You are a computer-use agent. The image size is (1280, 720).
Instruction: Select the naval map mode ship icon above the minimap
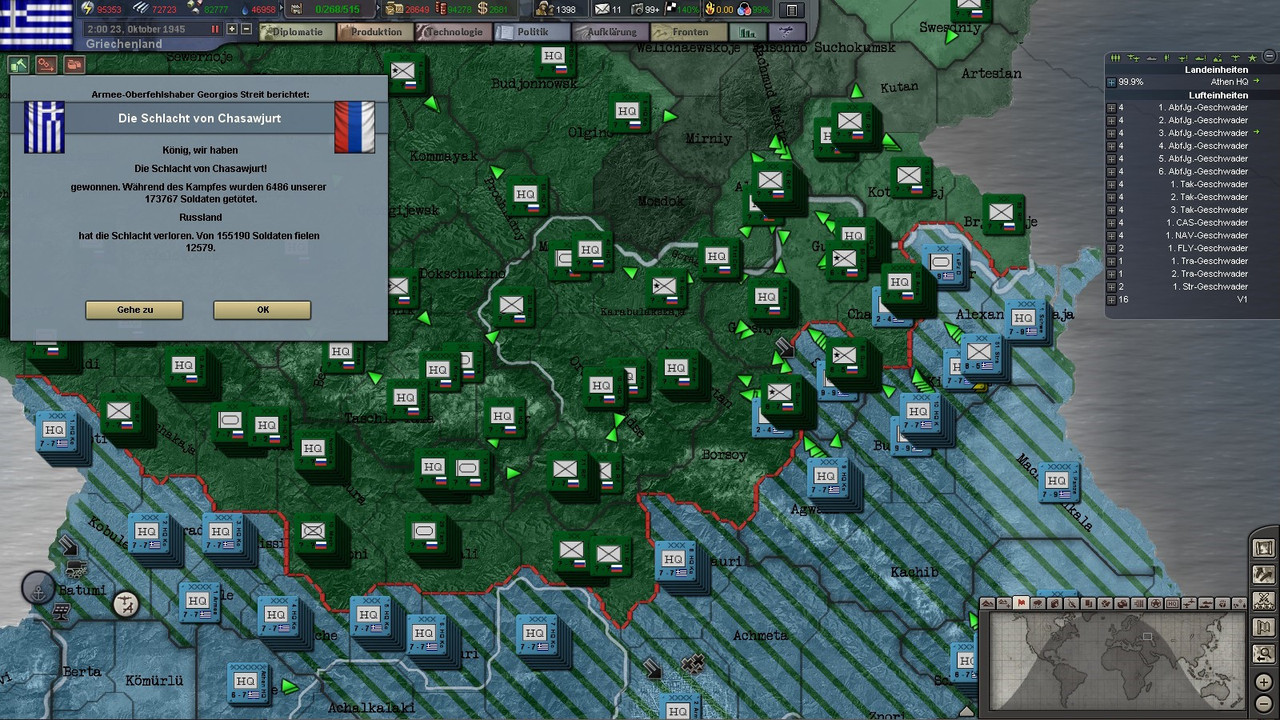[x=1208, y=603]
